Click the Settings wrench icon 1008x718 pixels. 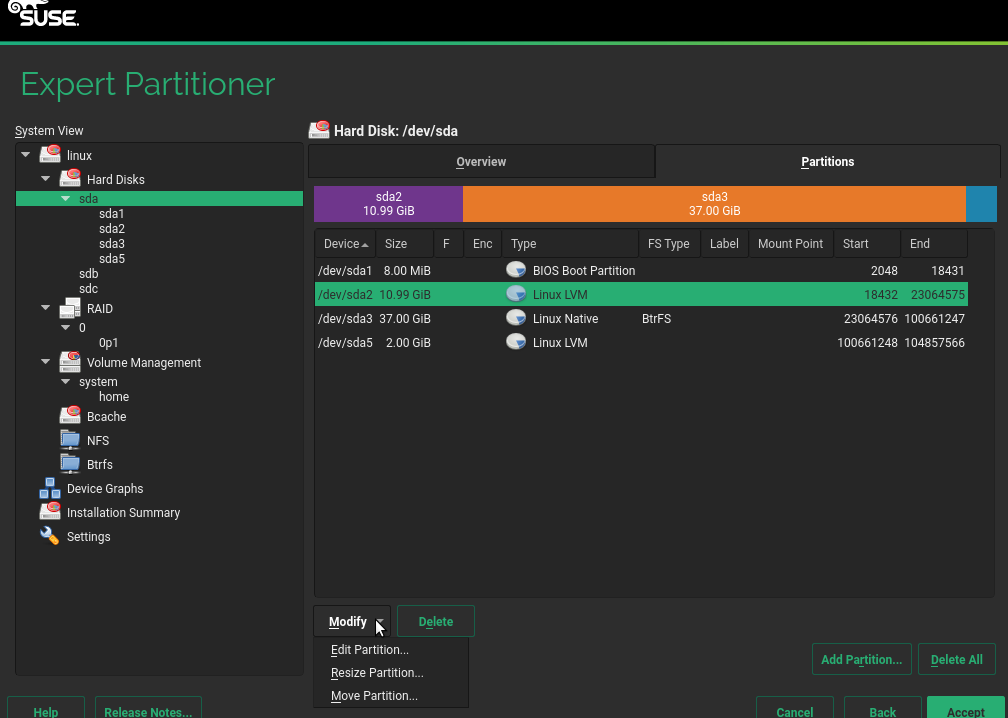coord(50,537)
